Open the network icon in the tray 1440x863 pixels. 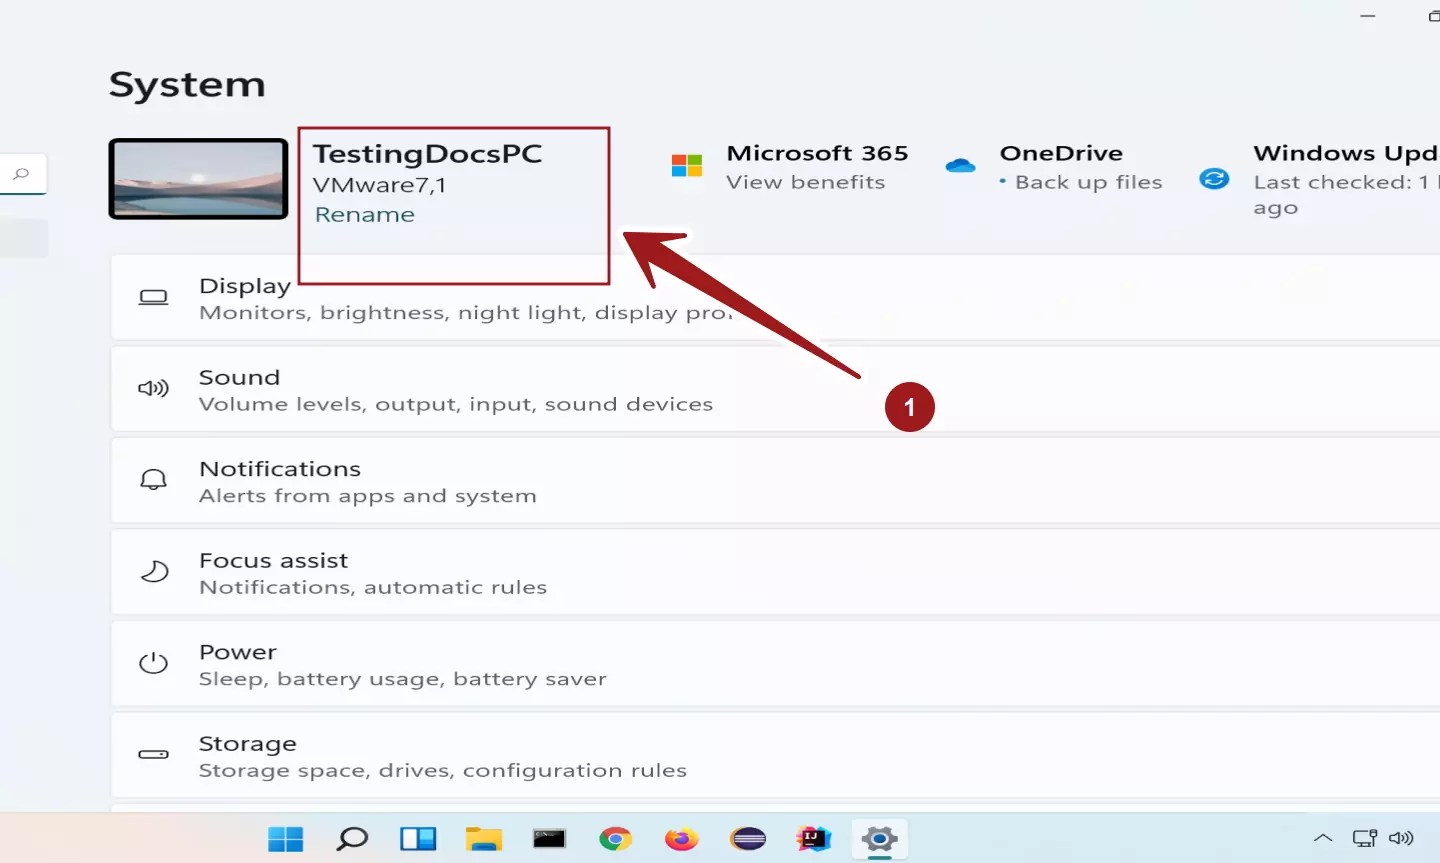tap(1365, 839)
